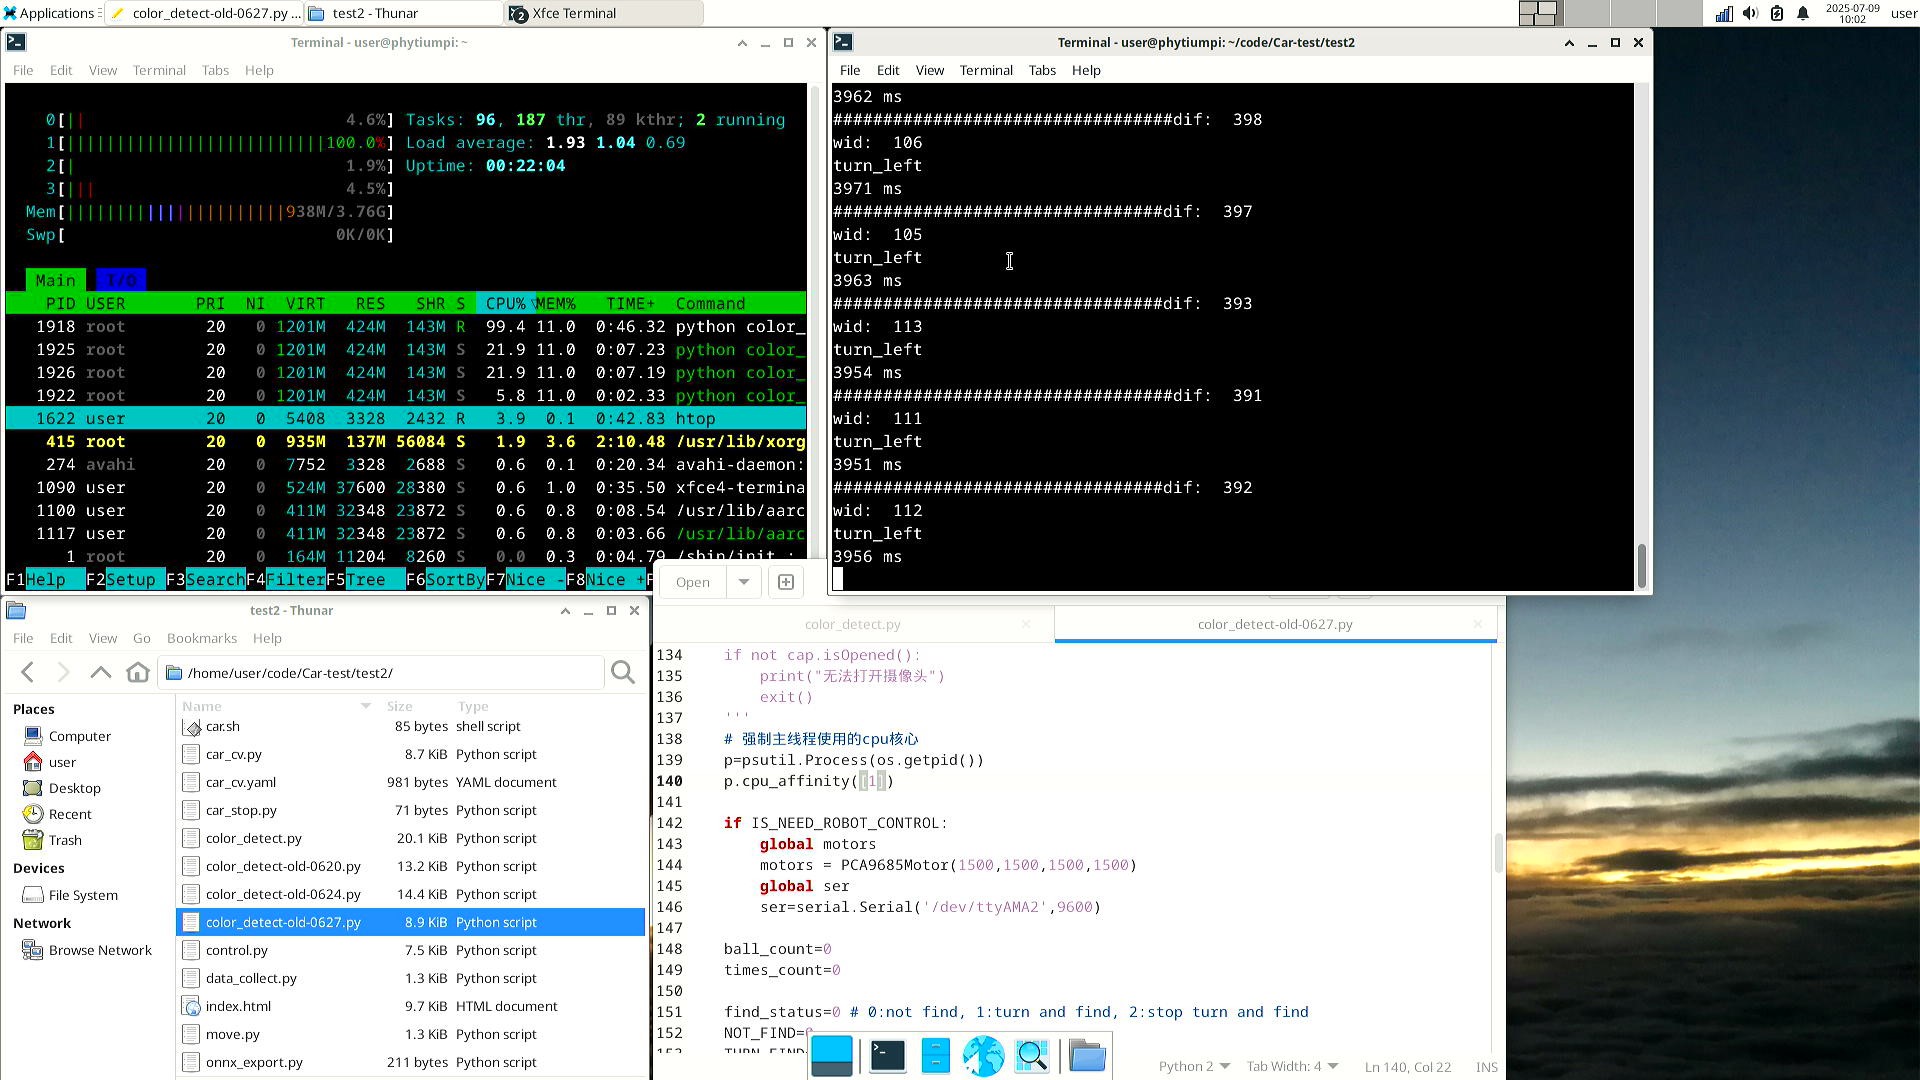The width and height of the screenshot is (1920, 1080).
Task: Open Terminal menu in htop terminal window
Action: (x=159, y=70)
